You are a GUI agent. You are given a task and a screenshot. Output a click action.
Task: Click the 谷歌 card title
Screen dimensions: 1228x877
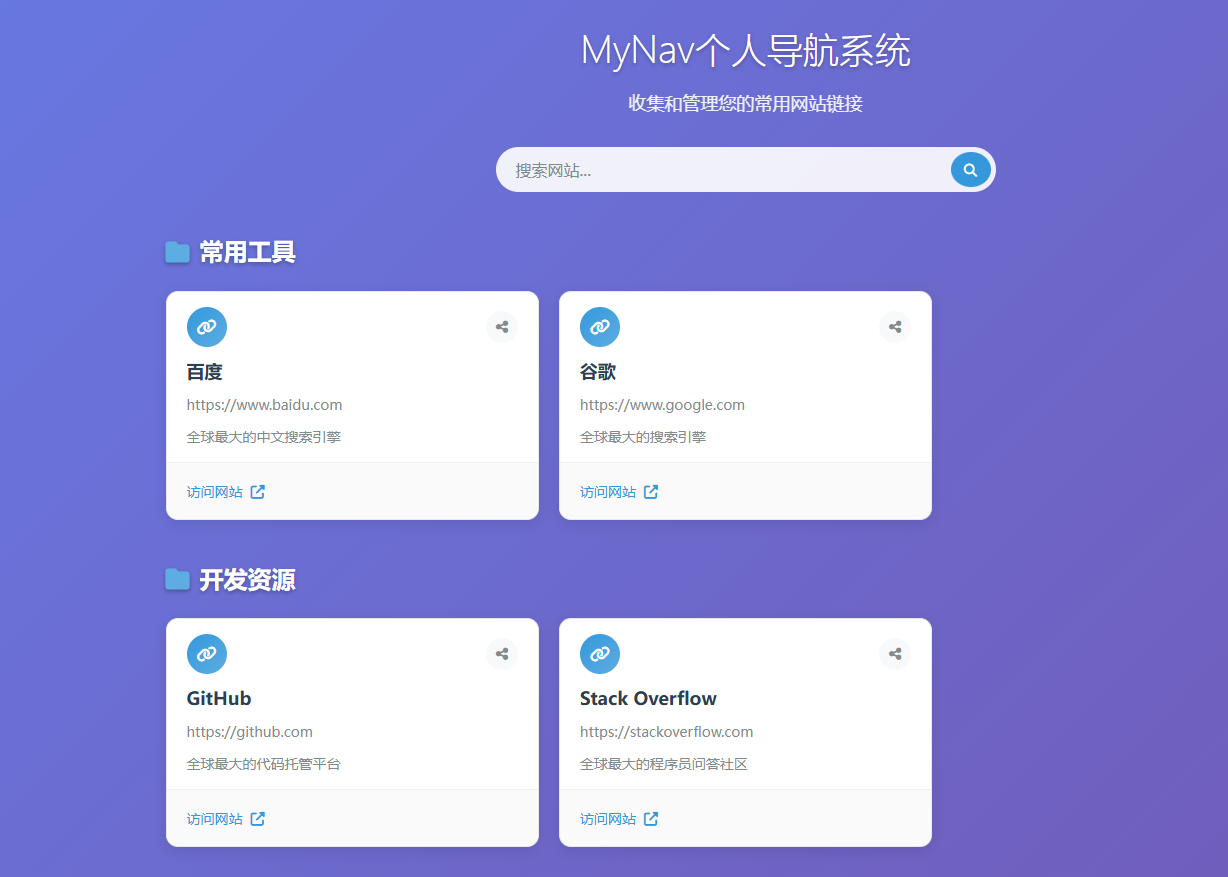[x=598, y=372]
